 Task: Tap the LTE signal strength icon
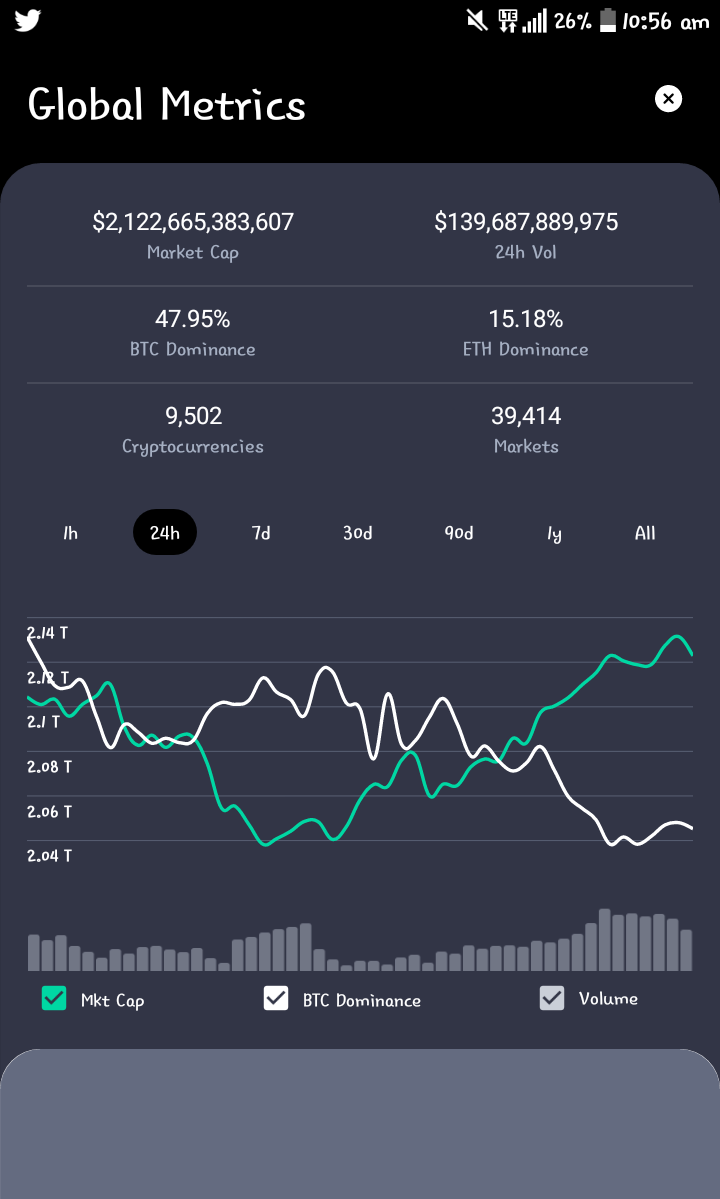(522, 21)
